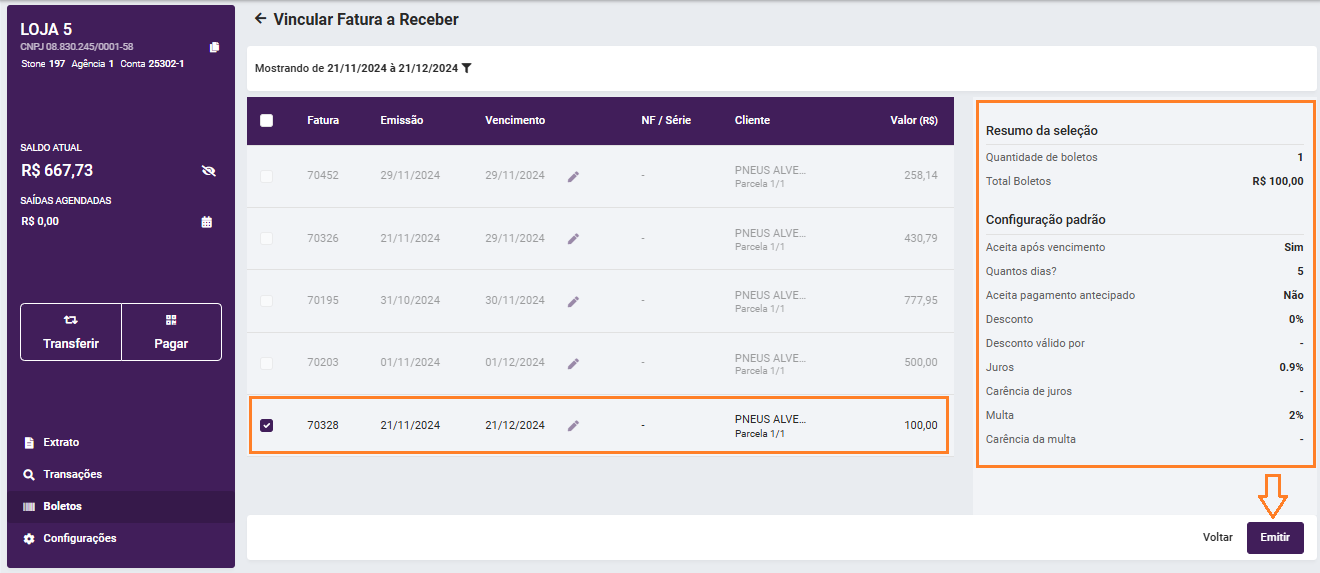Edit due date of invoice 70326
Viewport: 1320px width, 573px height.
pyautogui.click(x=573, y=239)
